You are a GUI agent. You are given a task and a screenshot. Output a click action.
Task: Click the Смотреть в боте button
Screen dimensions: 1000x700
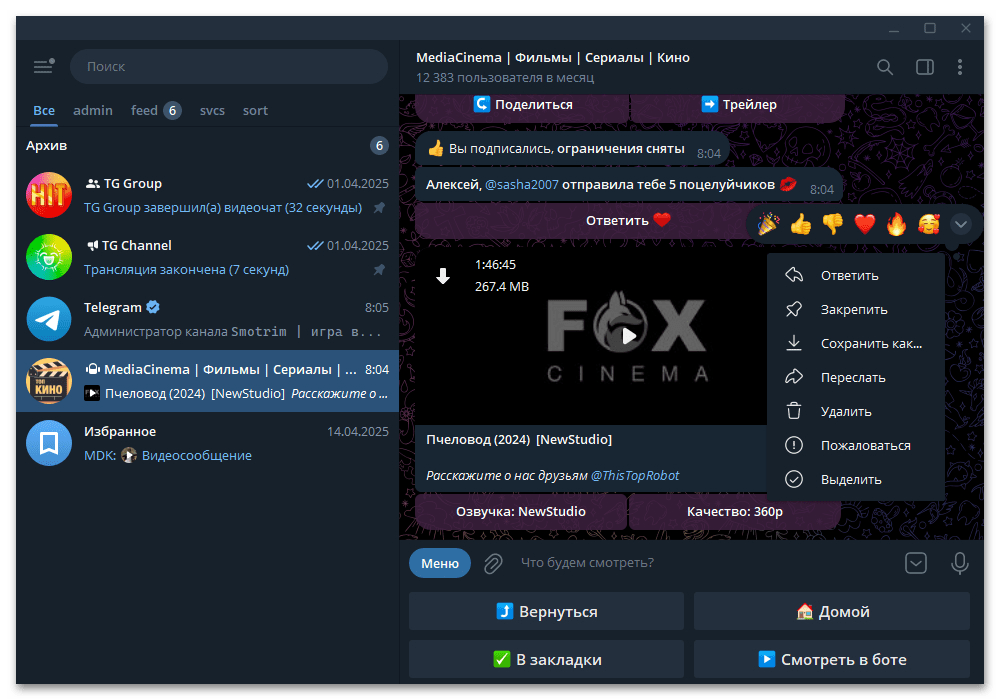832,659
